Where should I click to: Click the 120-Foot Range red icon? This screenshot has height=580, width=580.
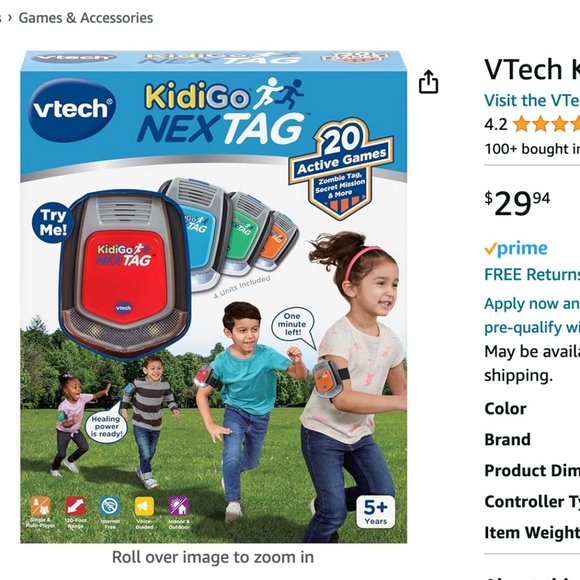click(75, 506)
